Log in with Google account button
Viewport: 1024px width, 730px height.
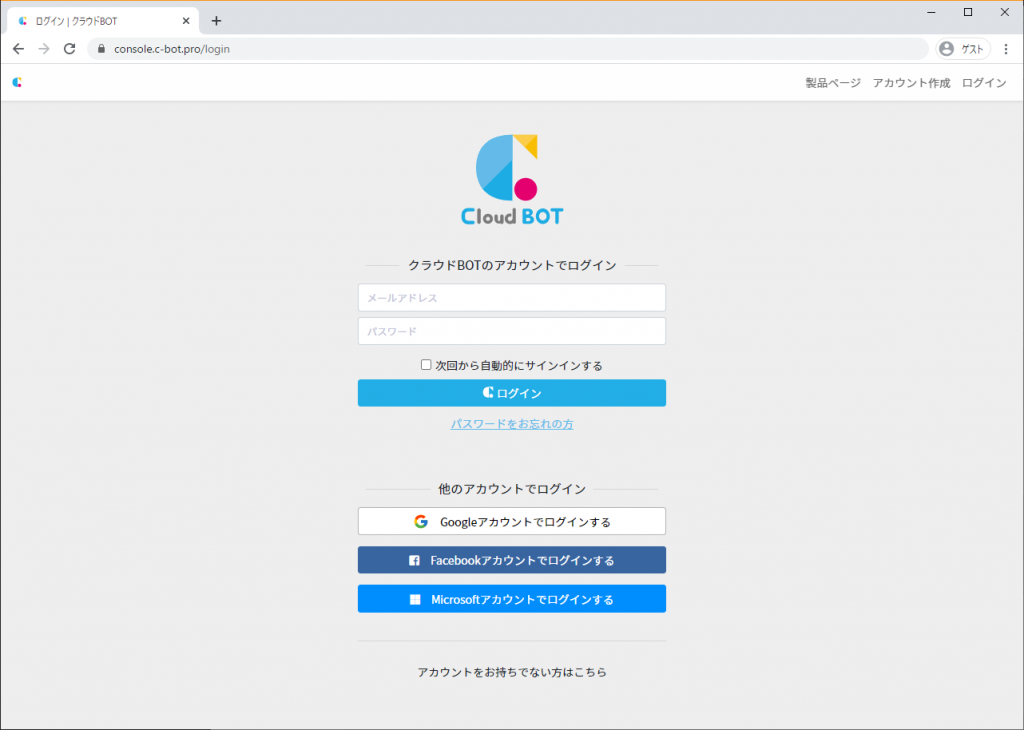511,522
